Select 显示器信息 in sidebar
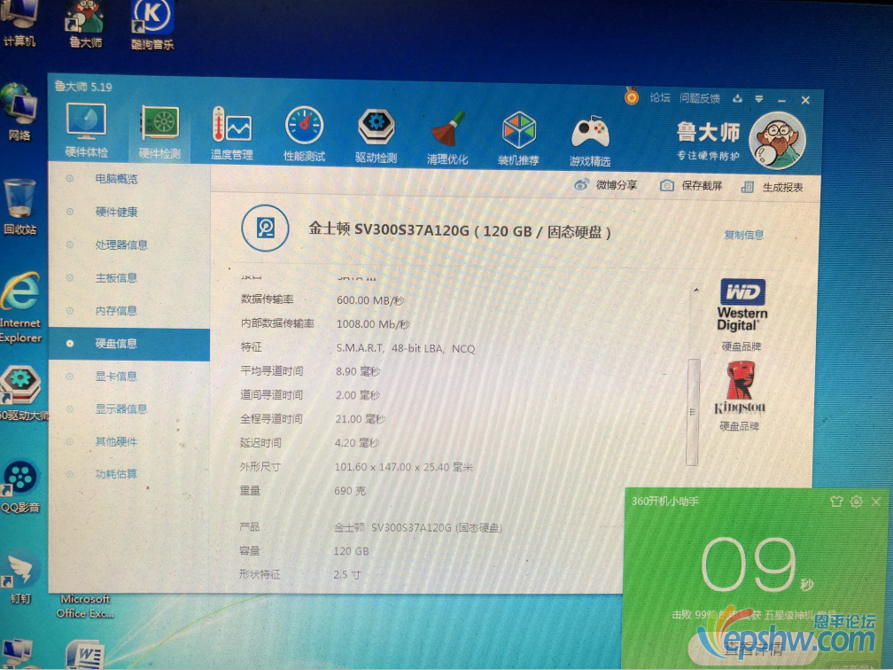The width and height of the screenshot is (893, 670). click(x=121, y=409)
